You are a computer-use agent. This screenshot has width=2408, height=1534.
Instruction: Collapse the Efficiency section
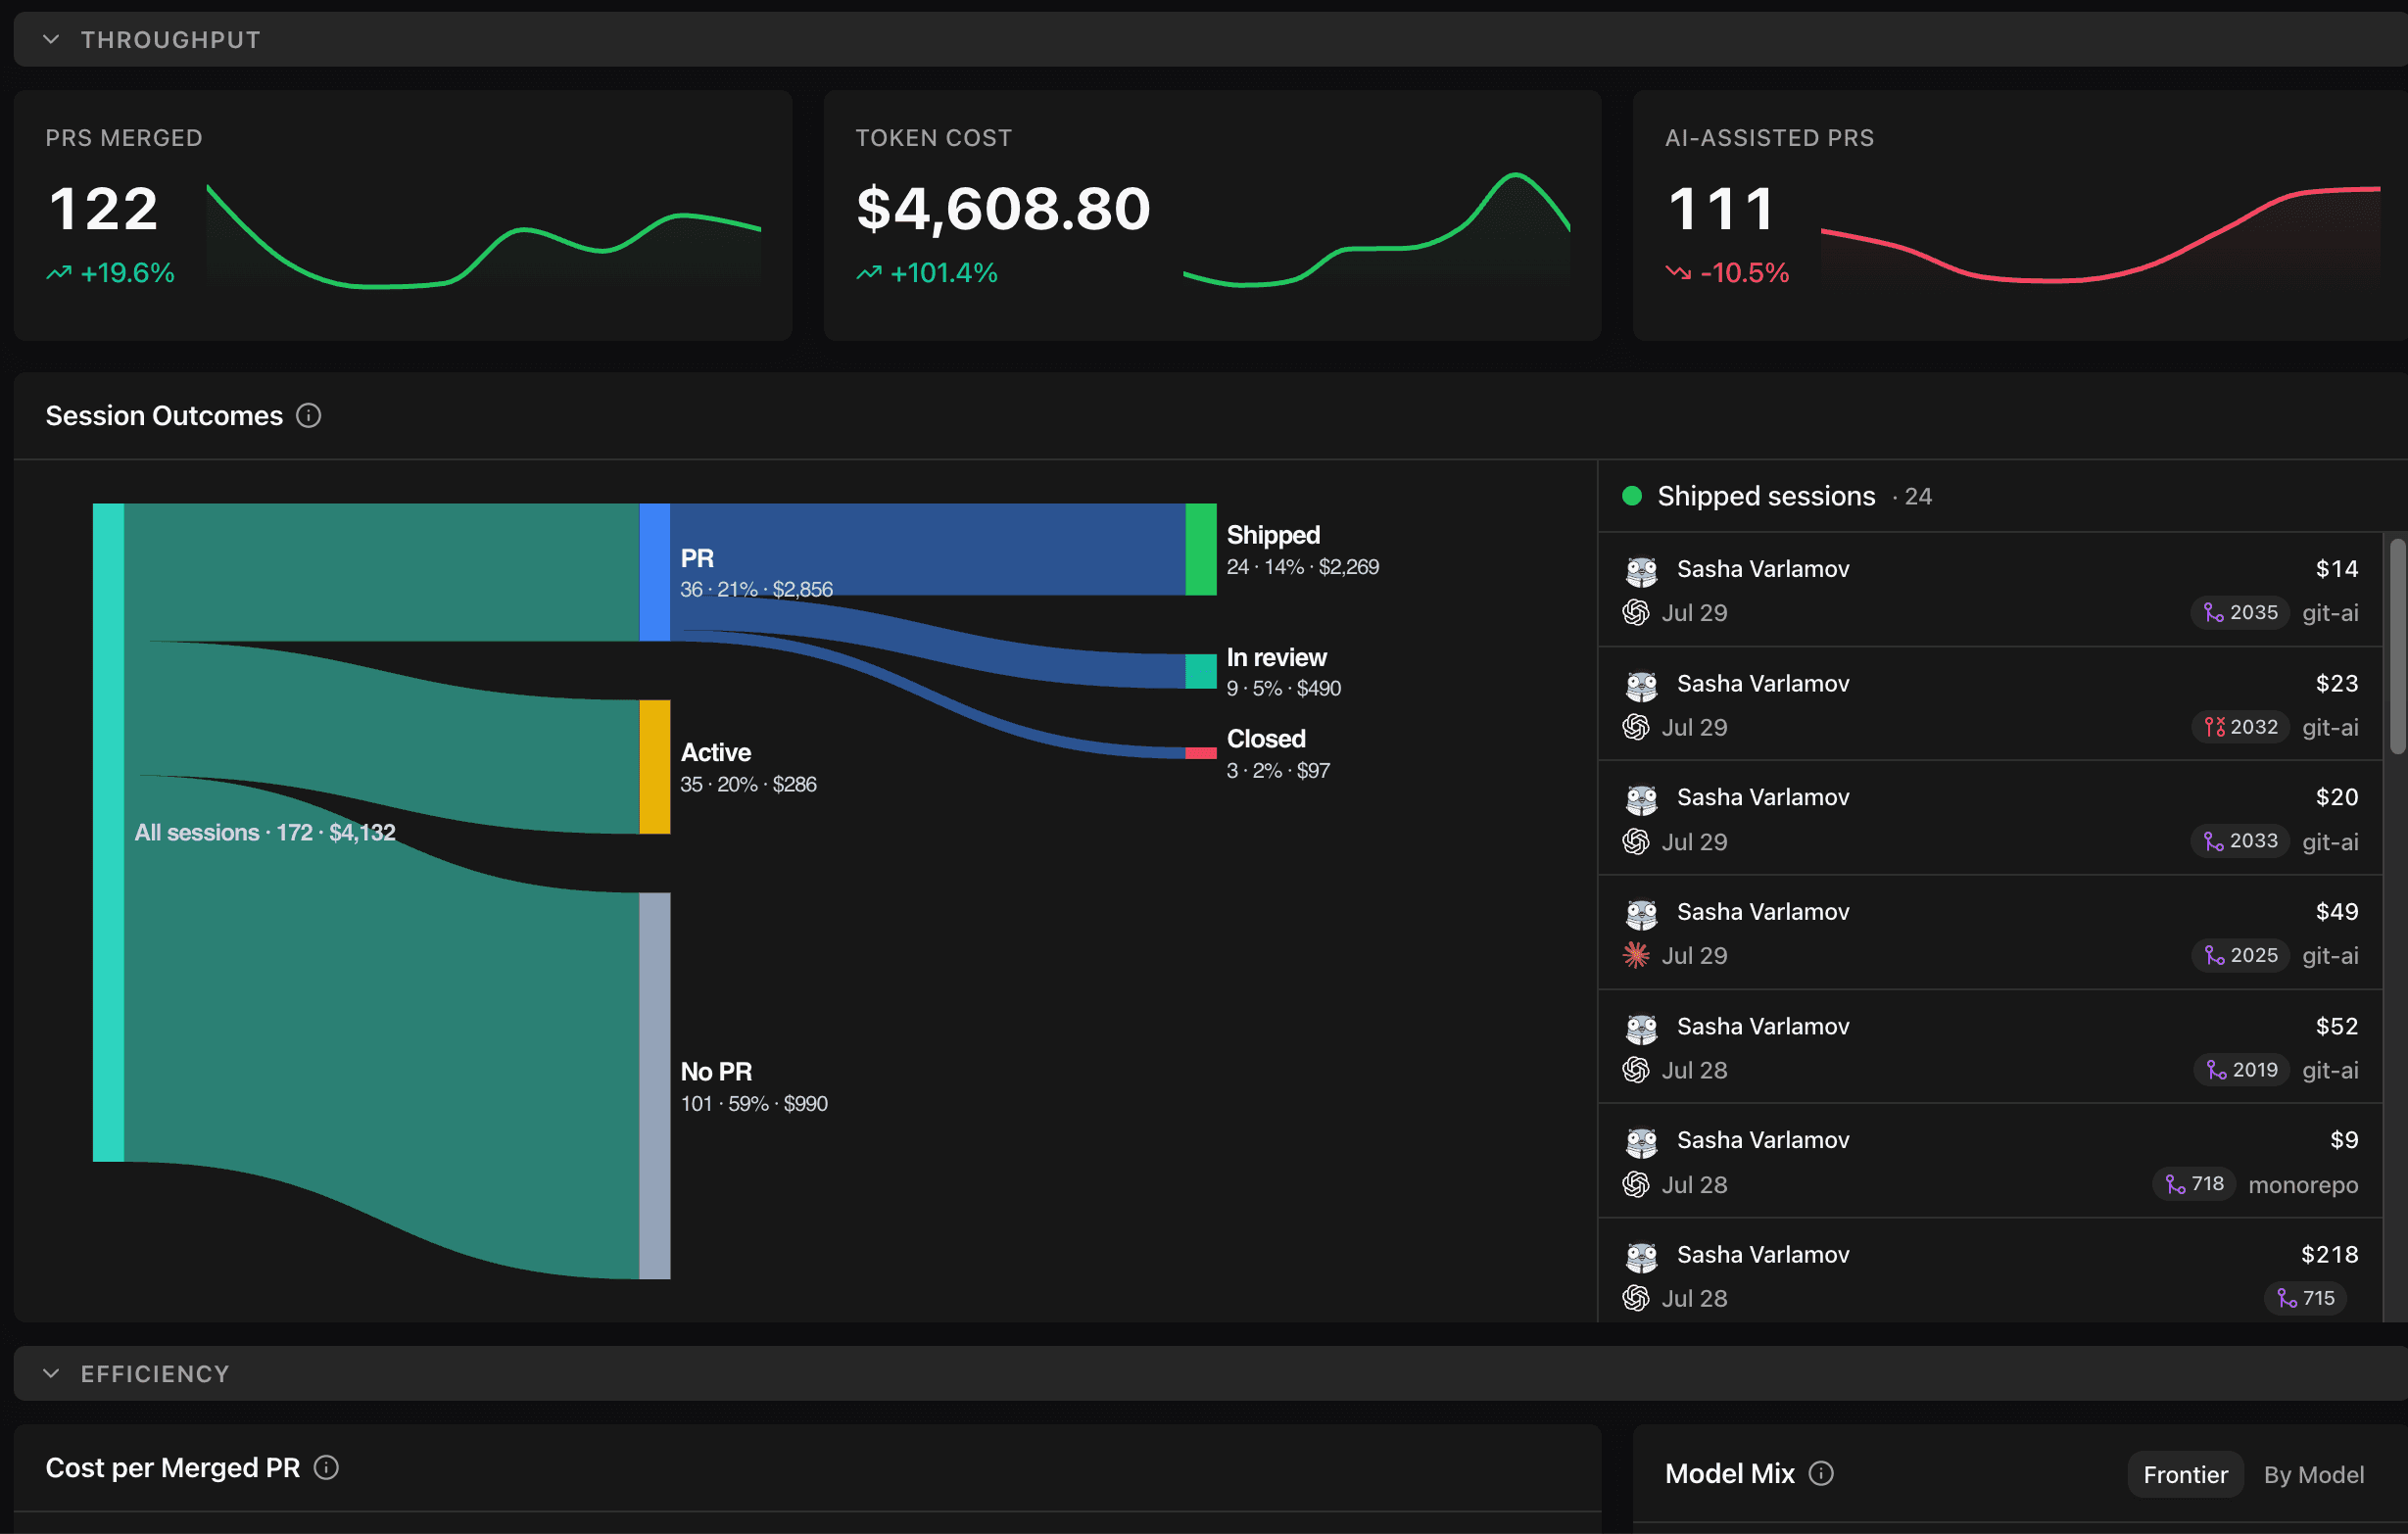click(x=51, y=1374)
